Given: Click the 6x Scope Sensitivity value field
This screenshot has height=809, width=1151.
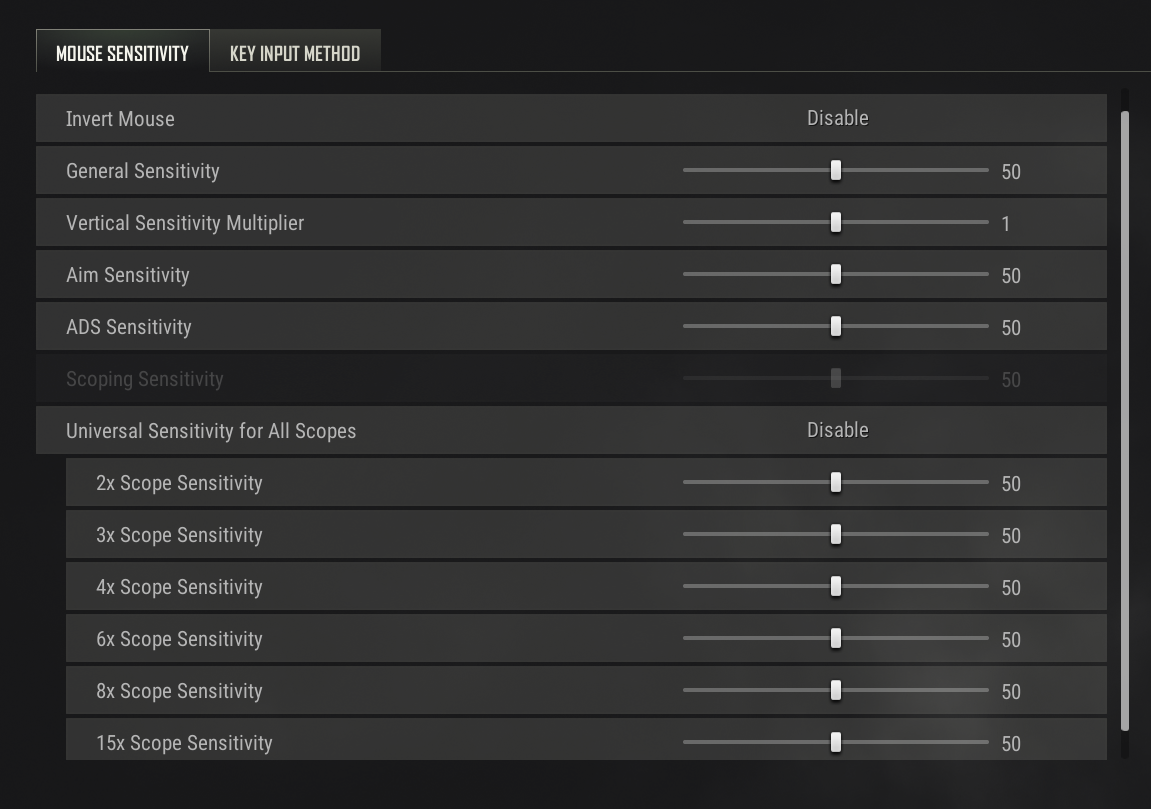Looking at the screenshot, I should 1011,640.
